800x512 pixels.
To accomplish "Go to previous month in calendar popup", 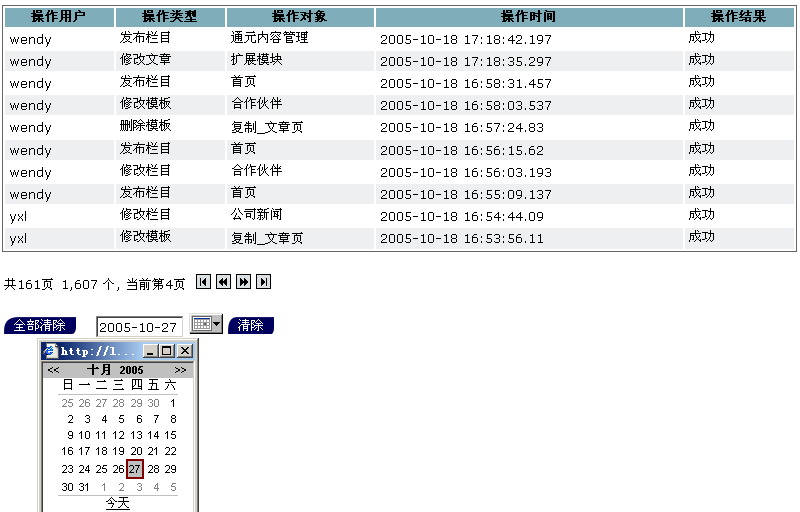I will (x=54, y=370).
